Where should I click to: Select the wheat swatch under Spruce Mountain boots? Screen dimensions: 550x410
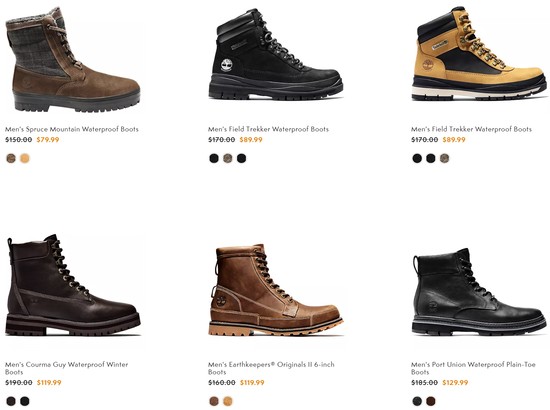tap(25, 158)
